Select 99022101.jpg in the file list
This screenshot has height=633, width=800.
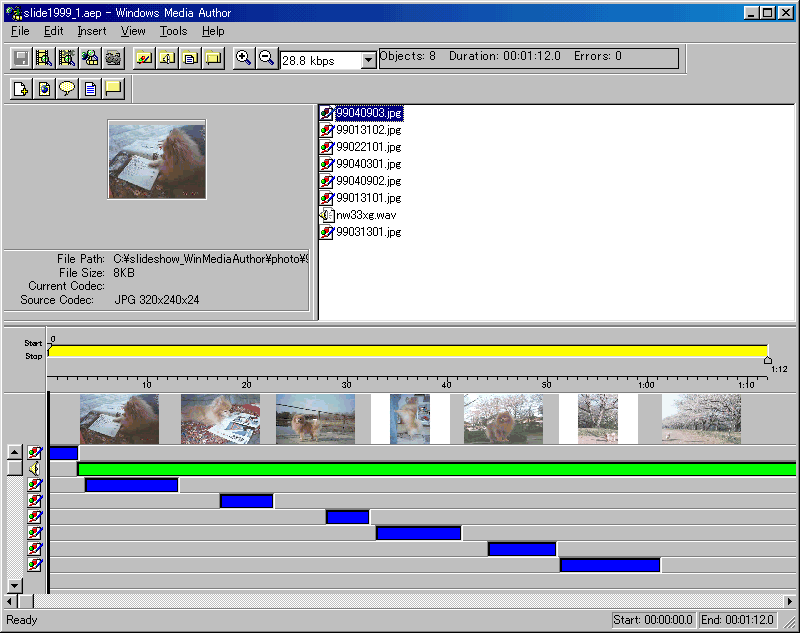(368, 147)
